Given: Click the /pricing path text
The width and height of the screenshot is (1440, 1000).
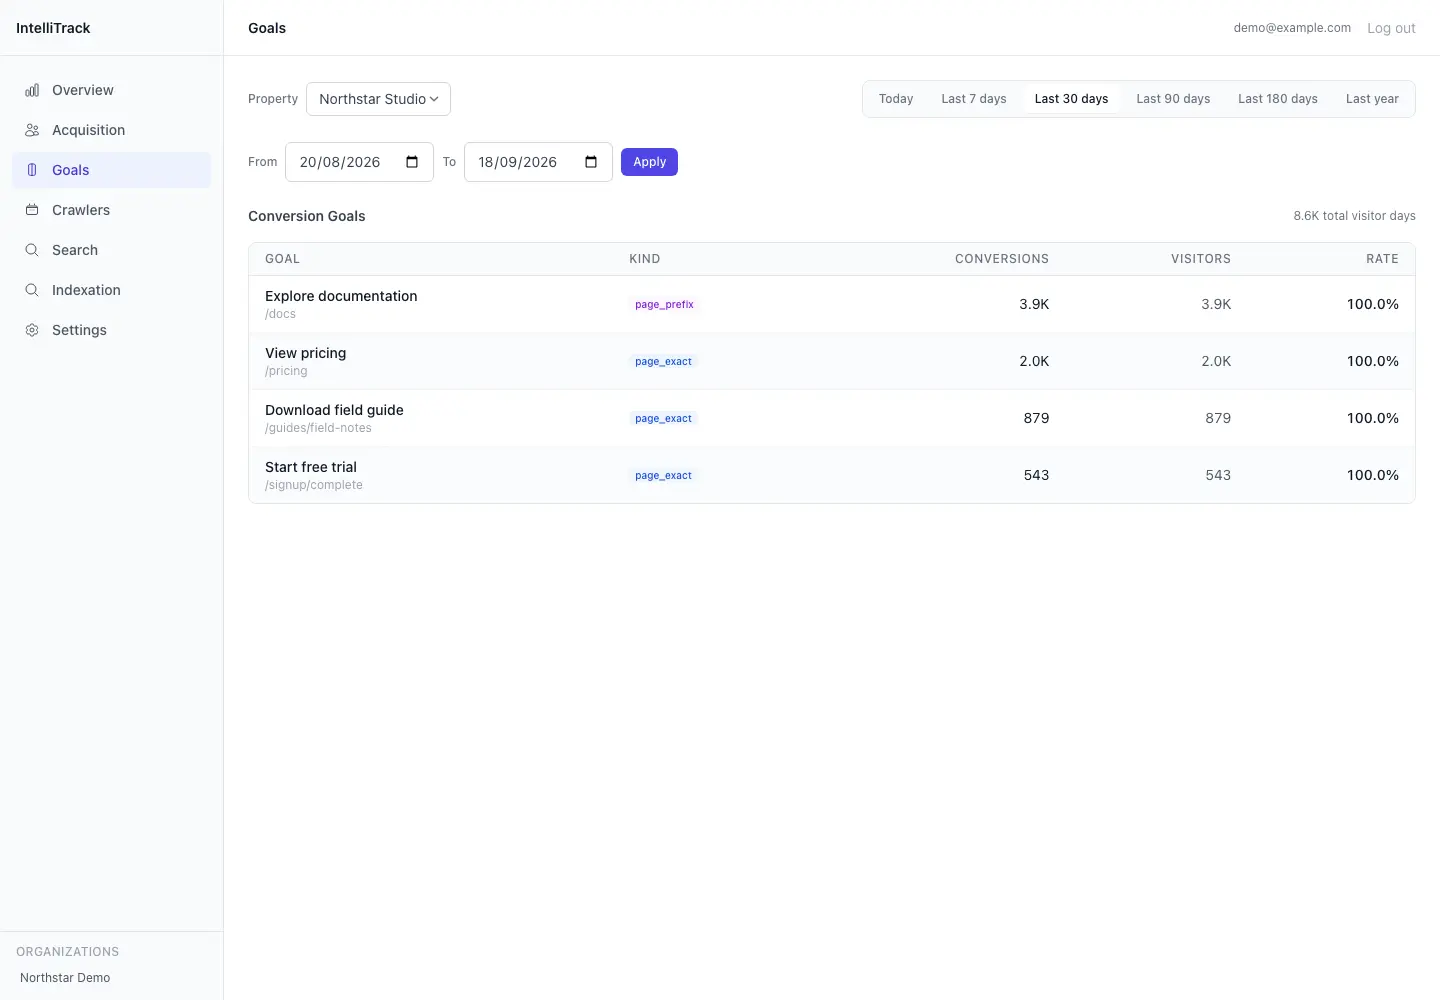Looking at the screenshot, I should point(286,371).
